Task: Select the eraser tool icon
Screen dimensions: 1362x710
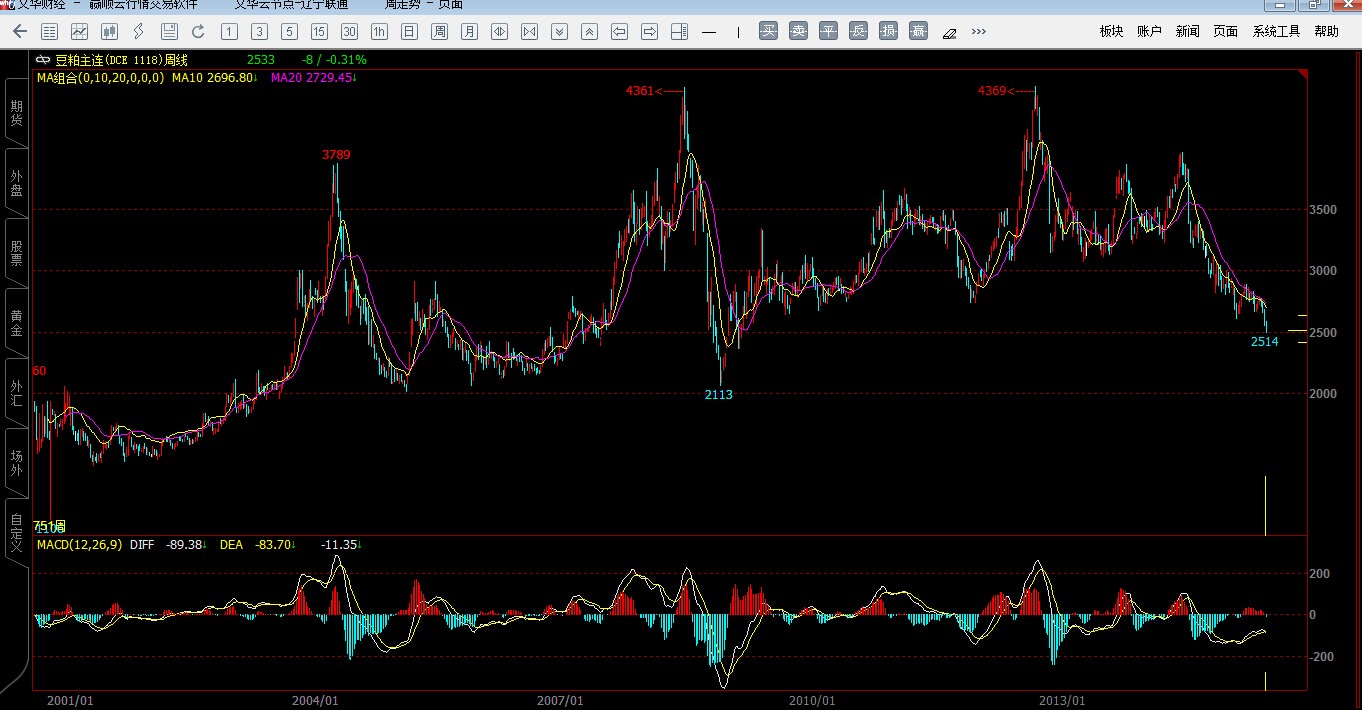Action: (949, 32)
